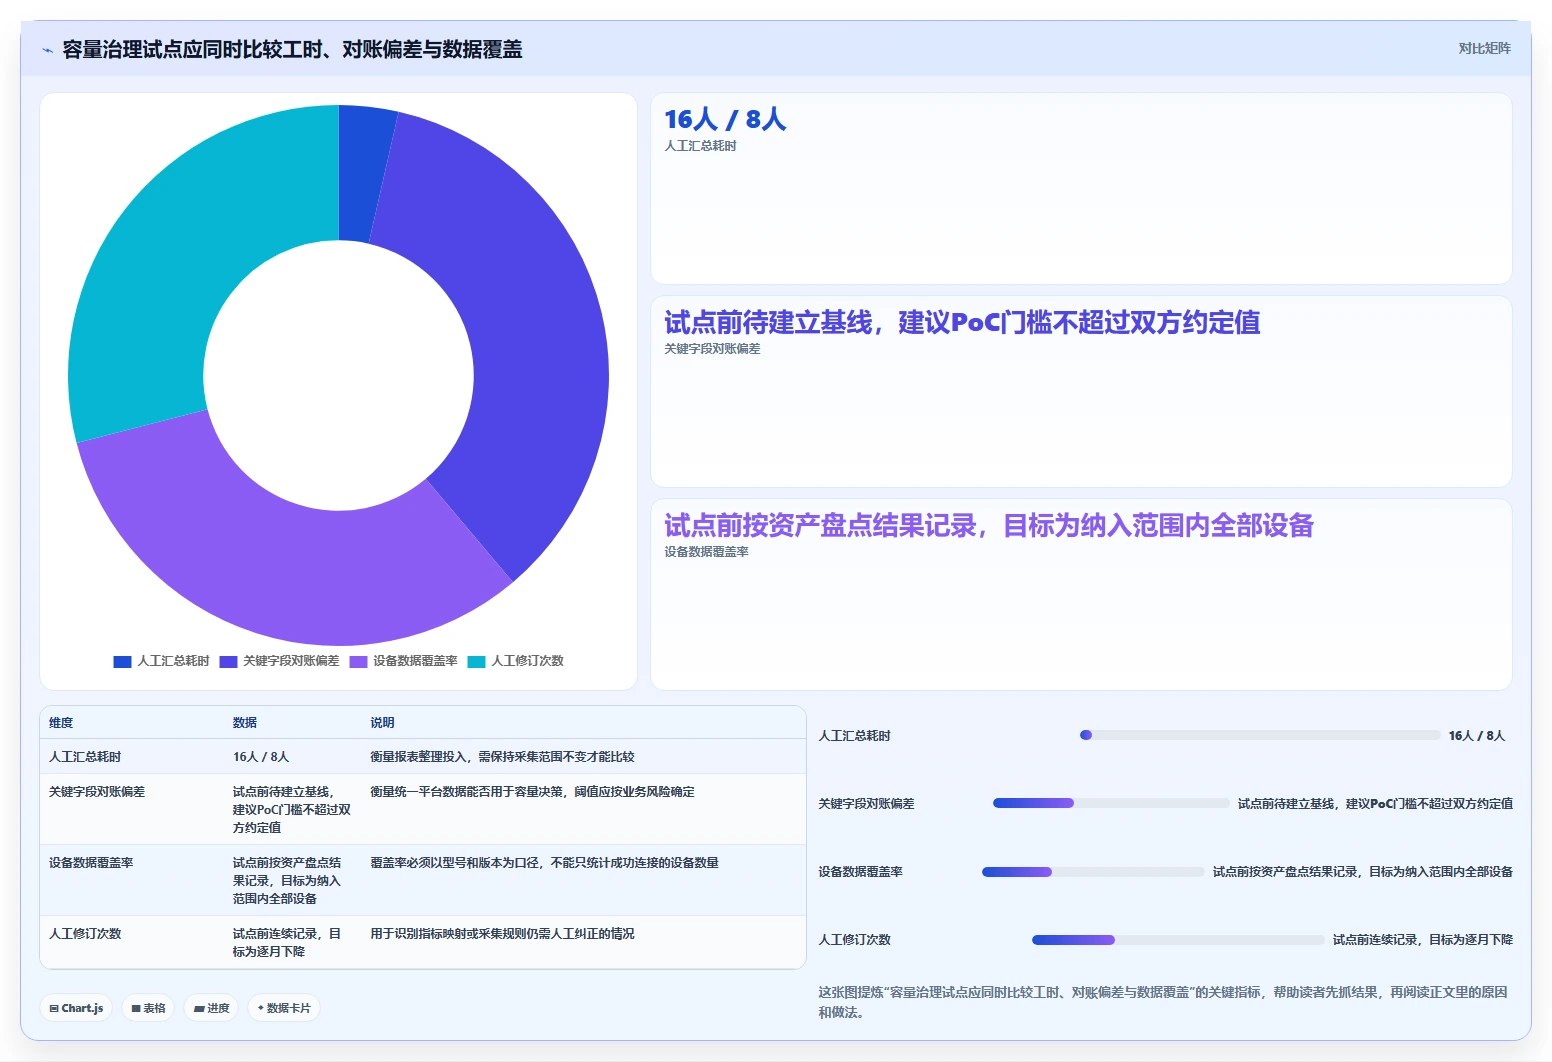Toggle 人工汇总耗时 legend item under donut chart

click(162, 661)
